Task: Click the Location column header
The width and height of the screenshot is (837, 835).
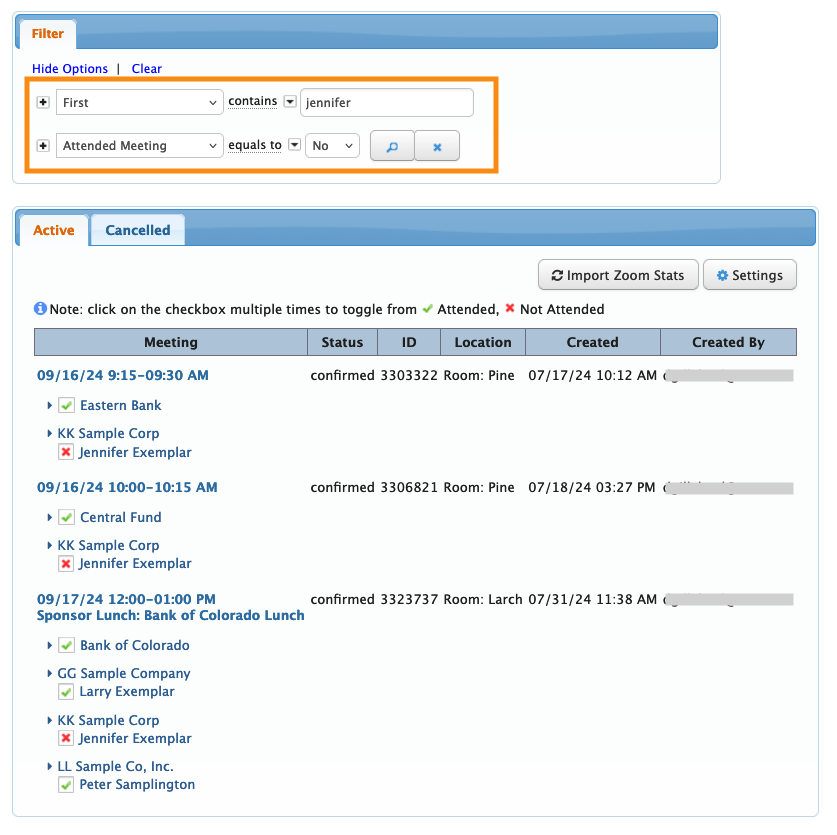Action: [x=483, y=342]
